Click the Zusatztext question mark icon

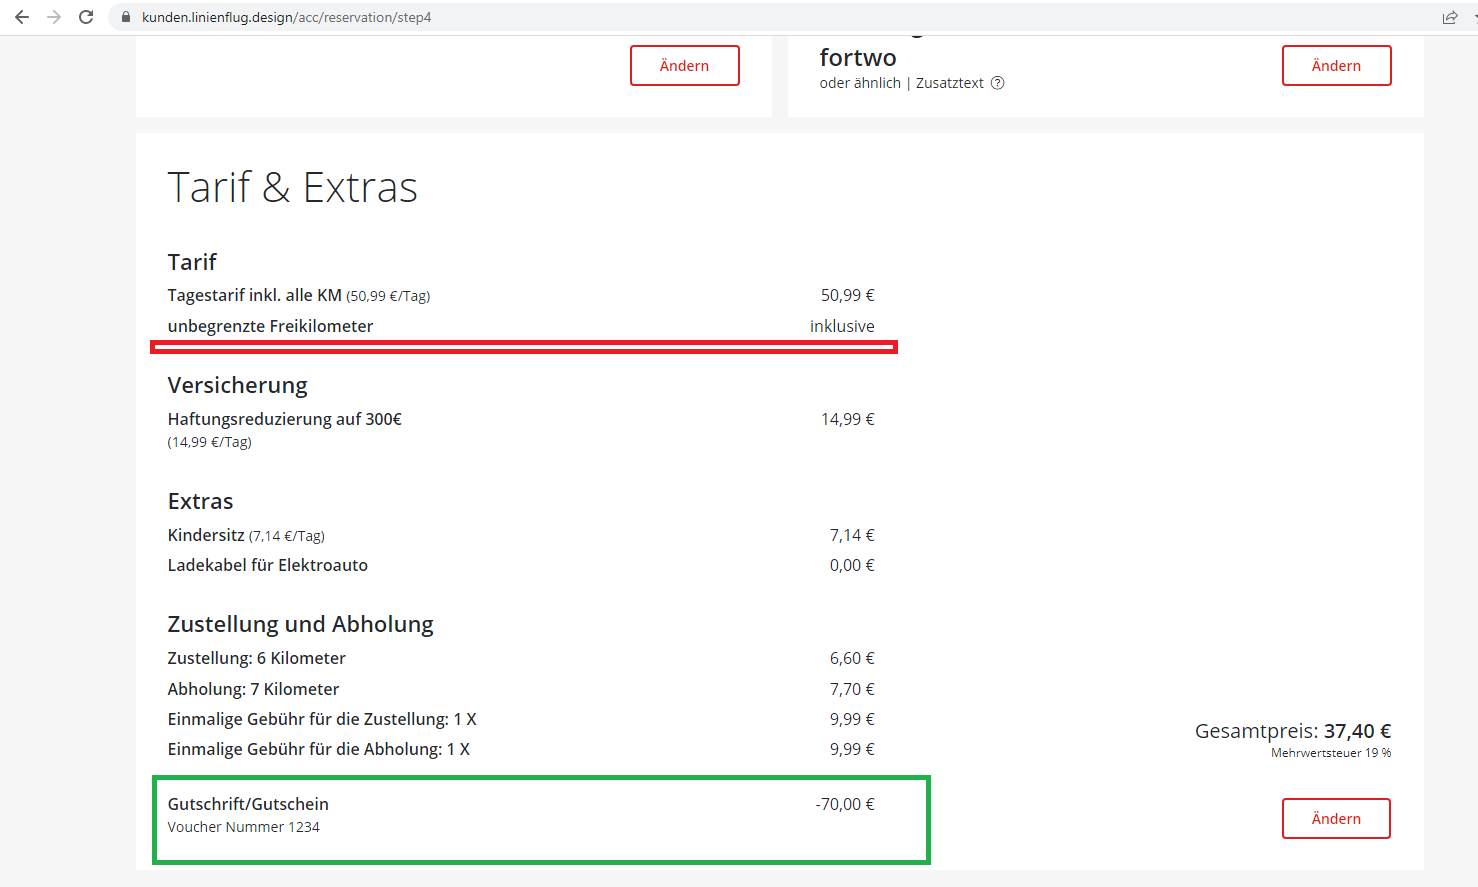(997, 83)
